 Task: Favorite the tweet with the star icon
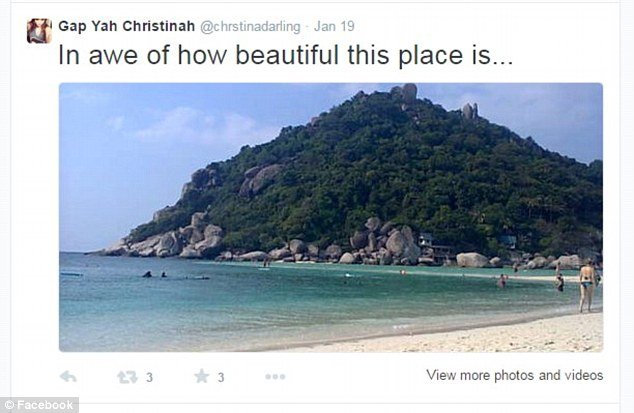pos(200,377)
